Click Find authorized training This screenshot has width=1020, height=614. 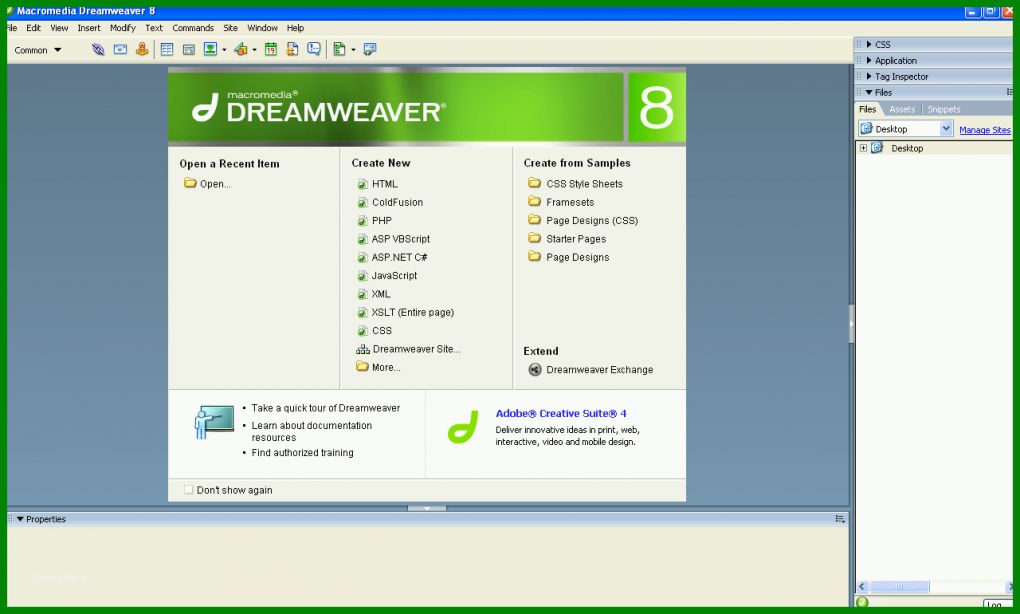click(302, 453)
